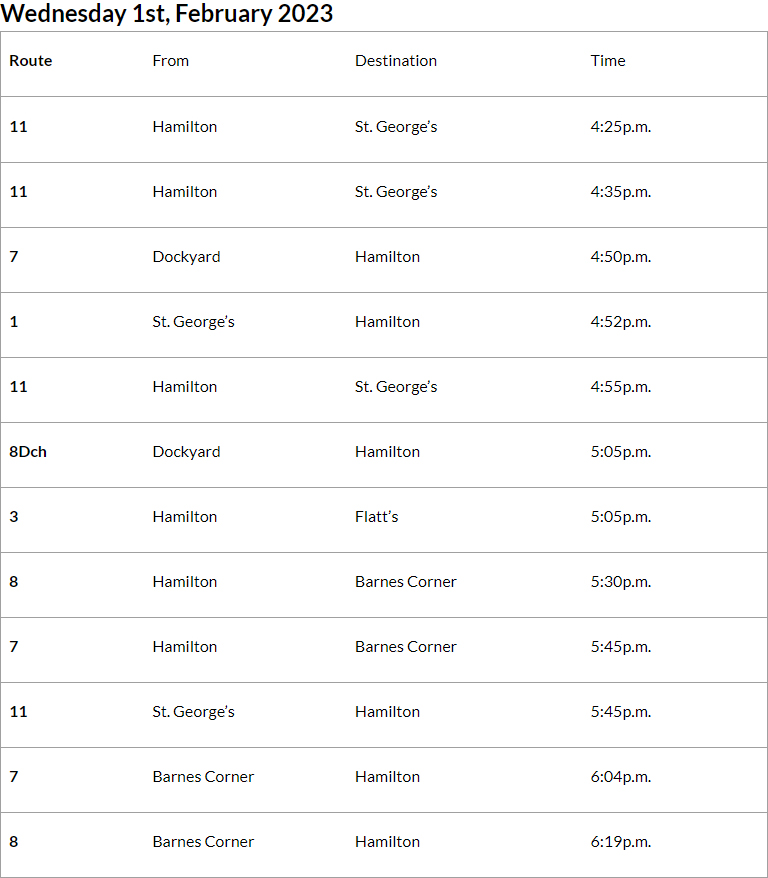
Task: Select the 6:19p.m. time cell
Action: 620,842
